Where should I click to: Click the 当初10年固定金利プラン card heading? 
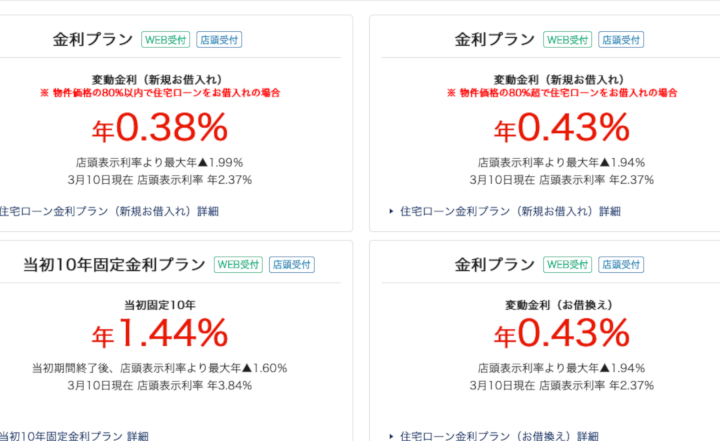tap(114, 265)
